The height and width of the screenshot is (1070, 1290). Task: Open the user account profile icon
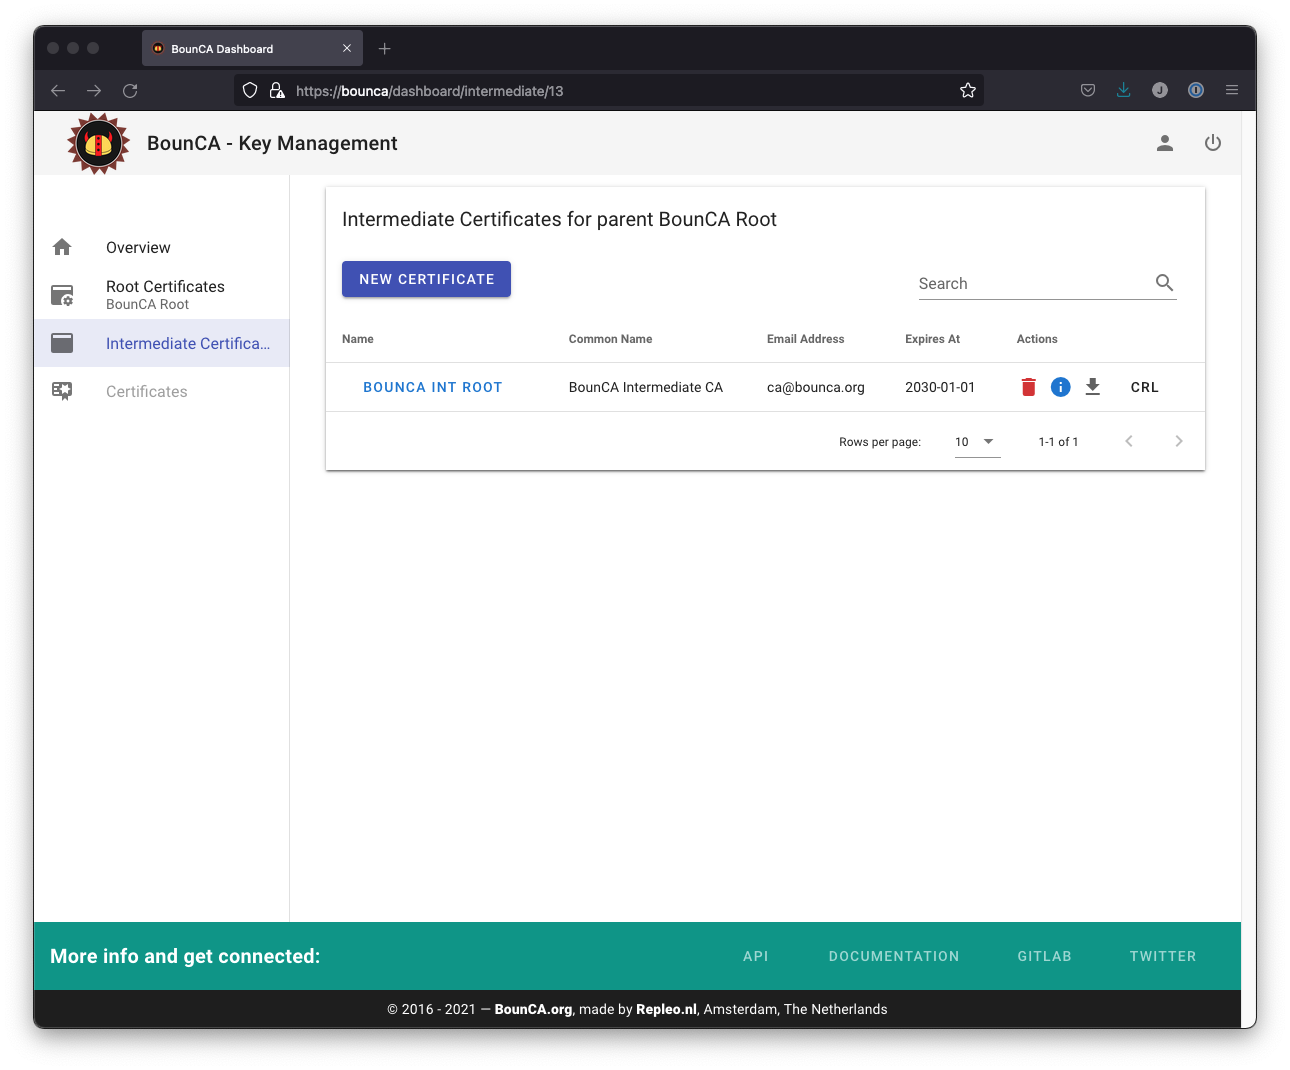click(1165, 143)
